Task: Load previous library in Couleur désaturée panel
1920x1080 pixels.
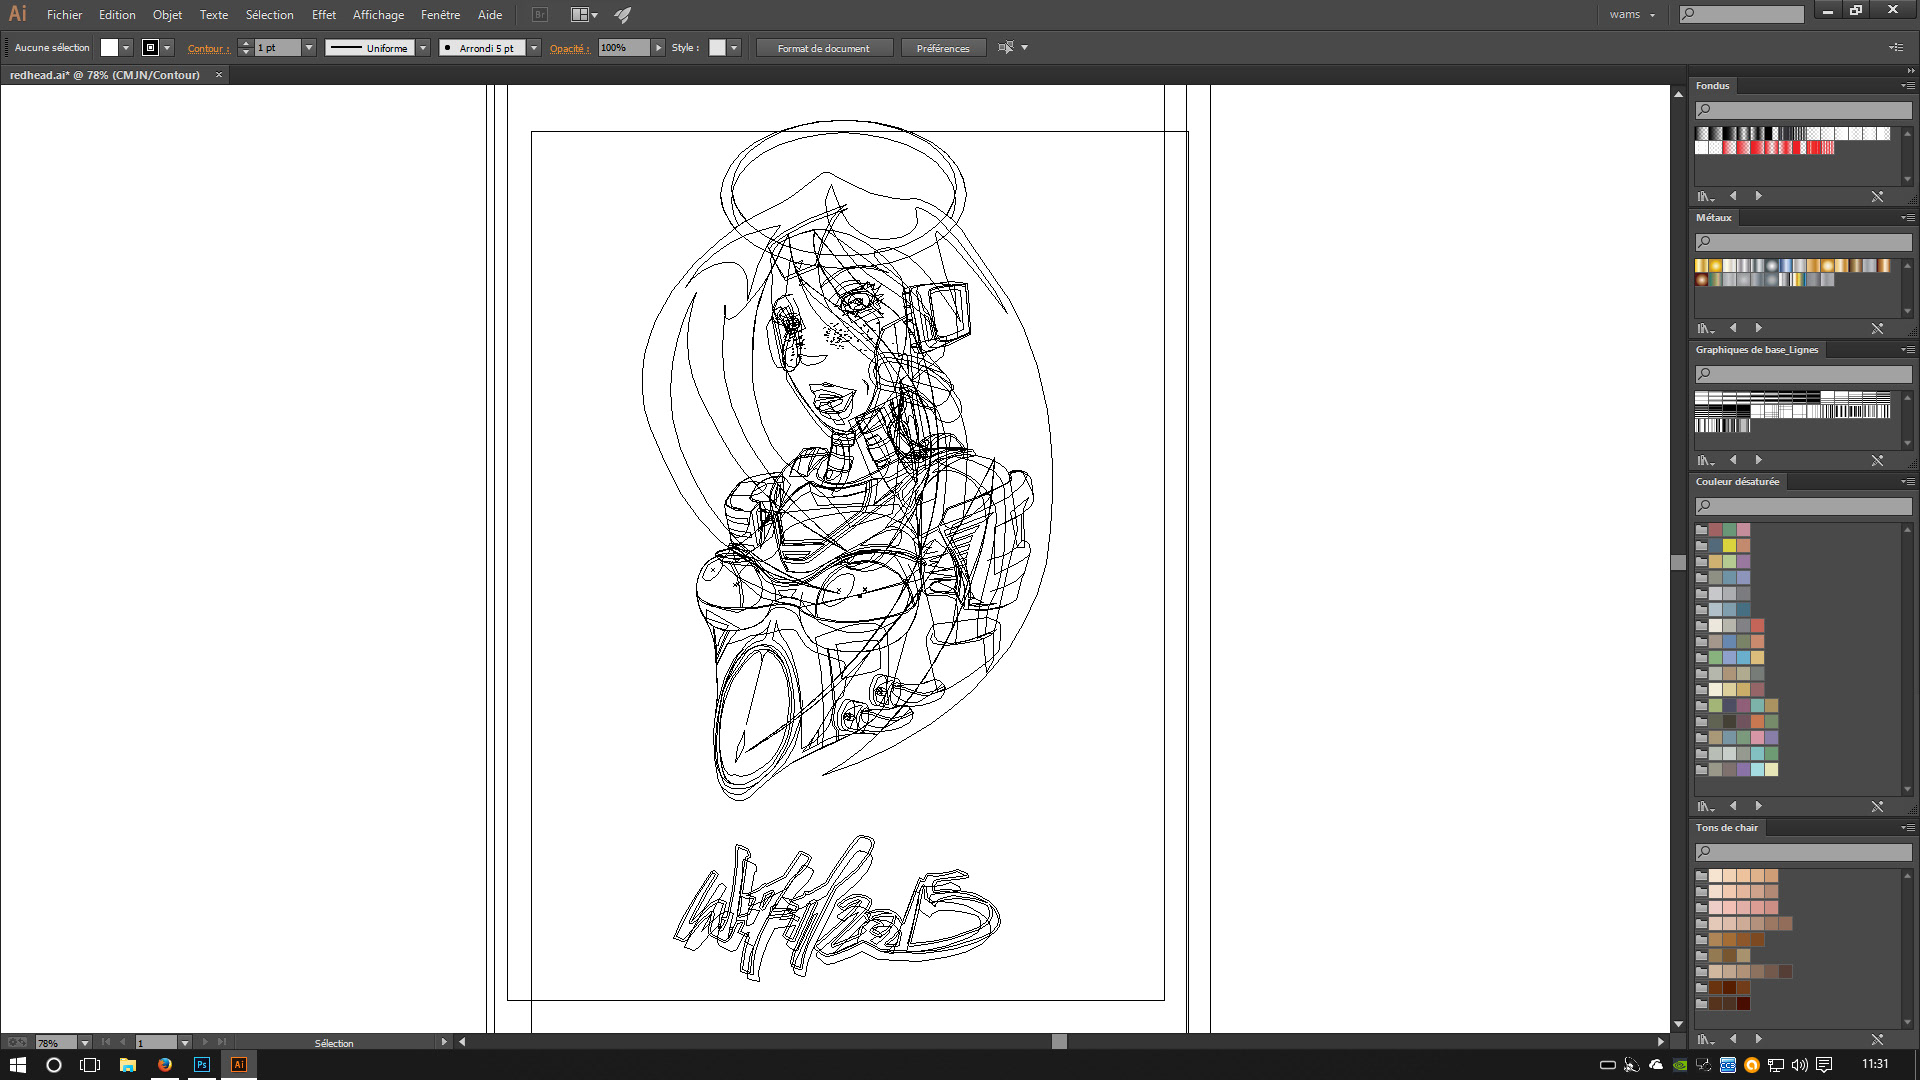Action: coord(1733,806)
